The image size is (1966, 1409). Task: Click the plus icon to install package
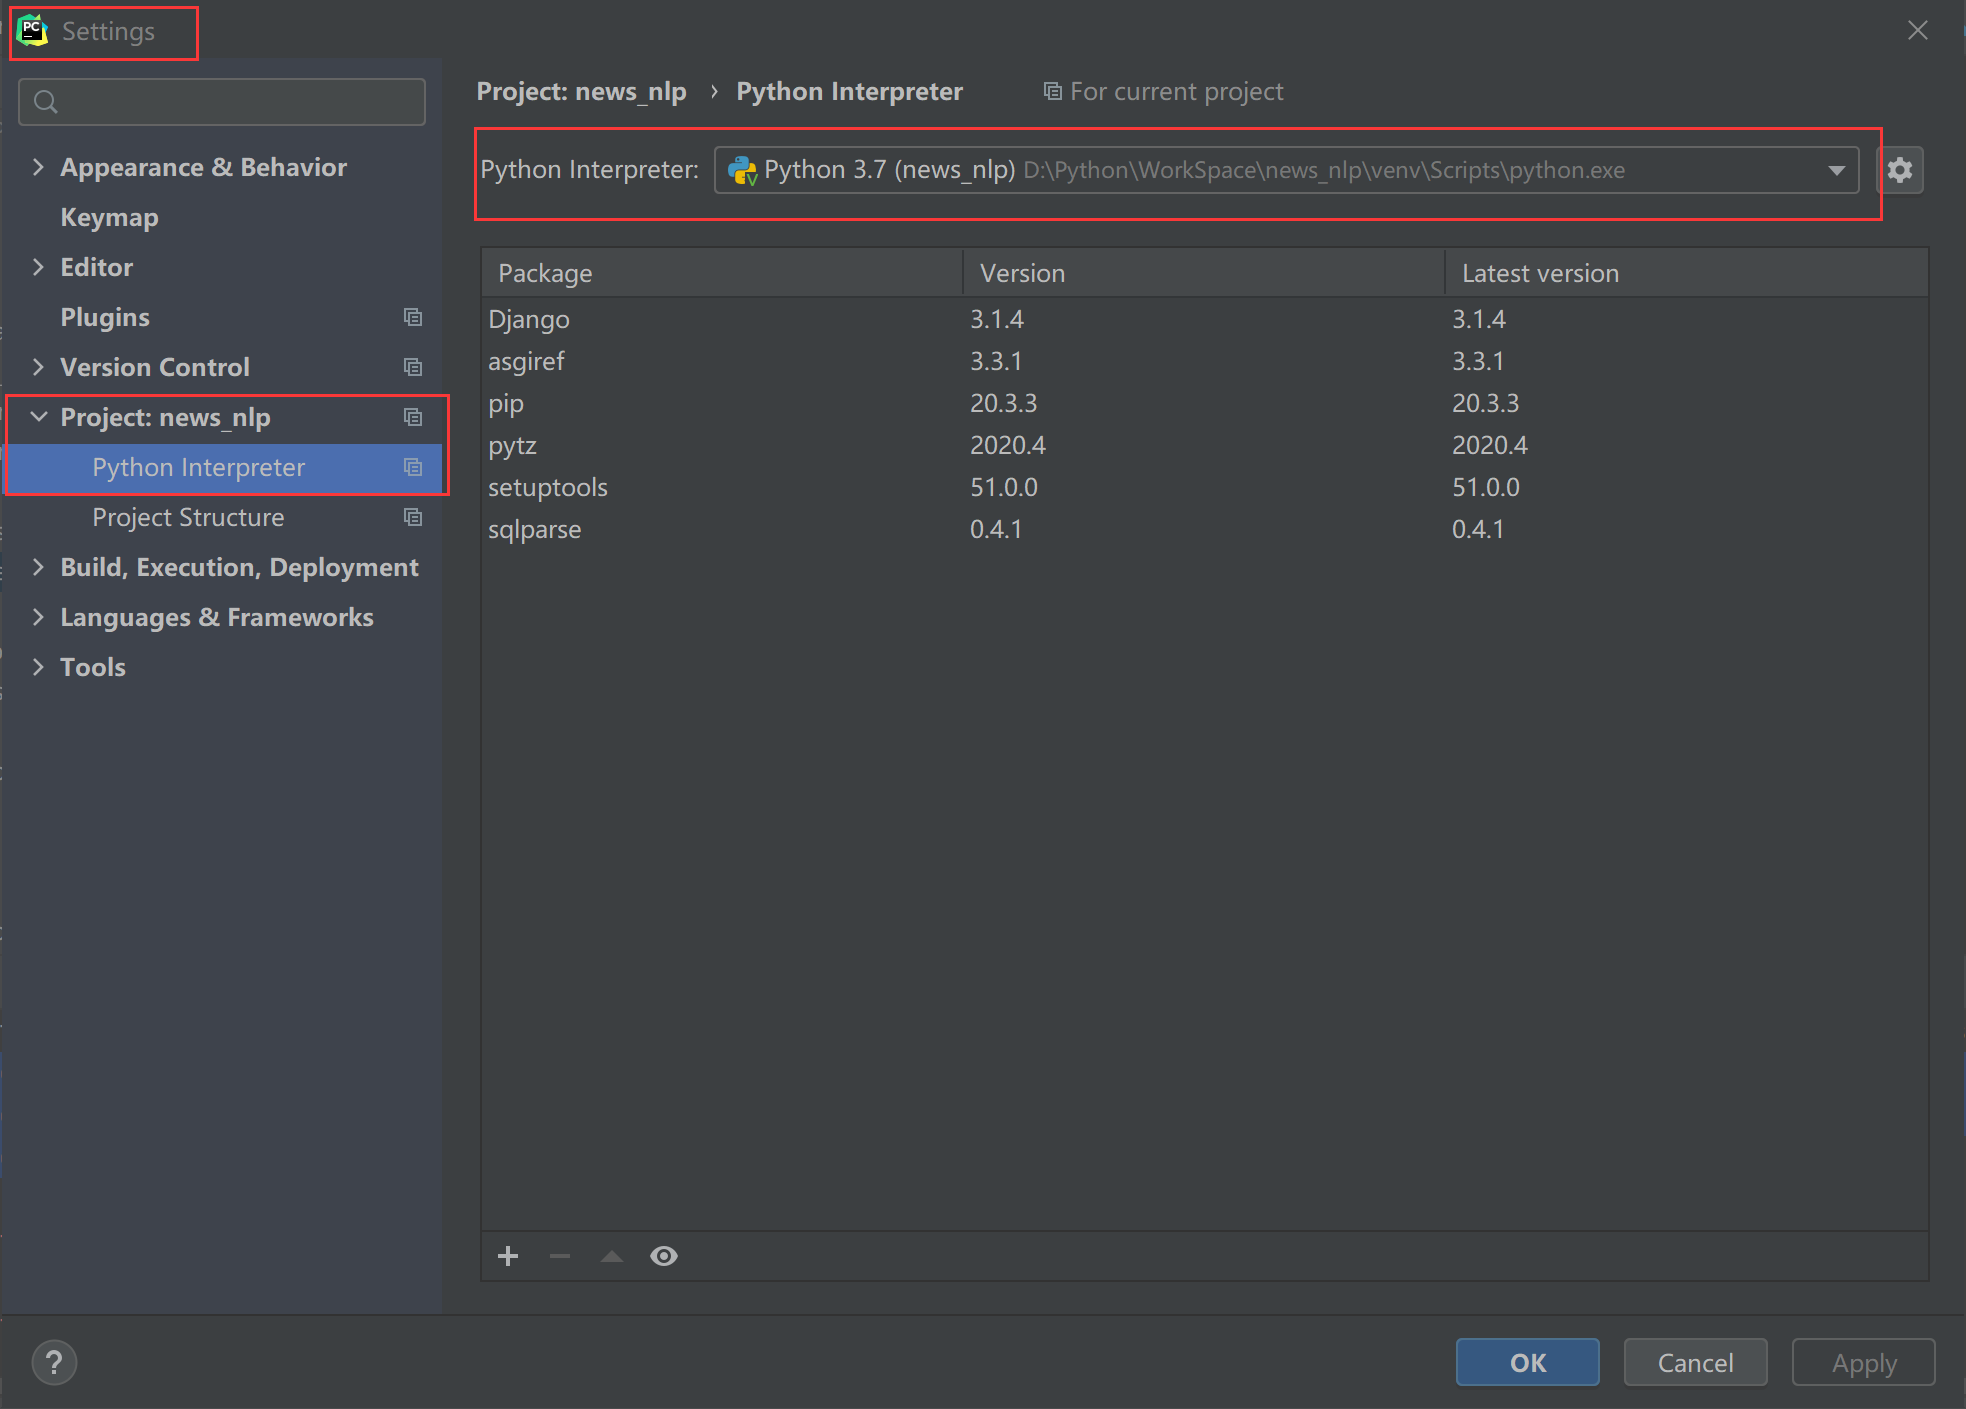pos(508,1256)
